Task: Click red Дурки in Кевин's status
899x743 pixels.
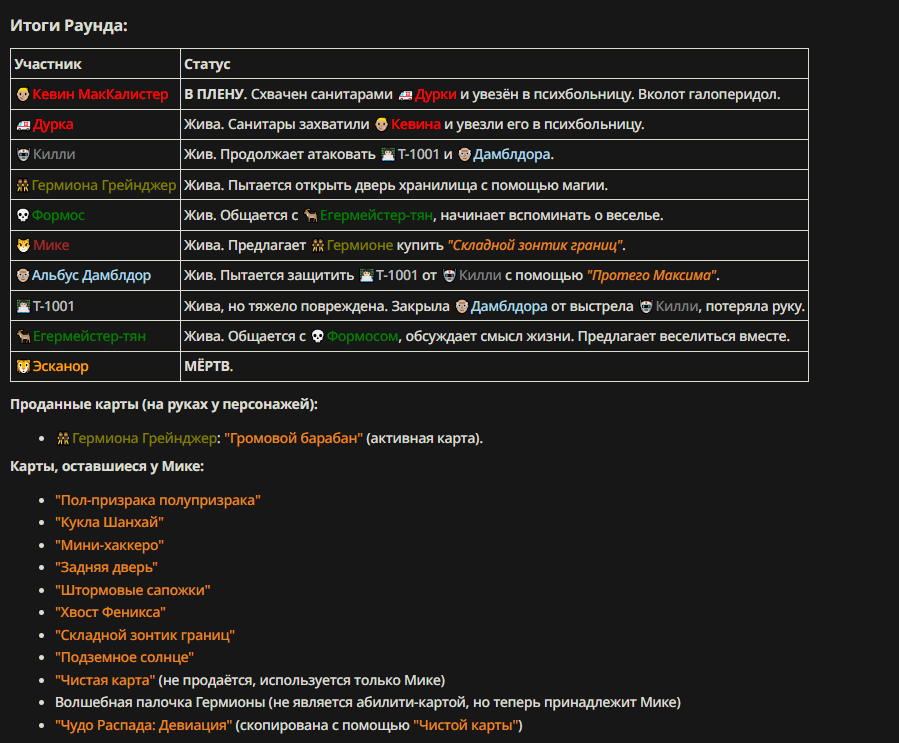Action: click(x=436, y=95)
